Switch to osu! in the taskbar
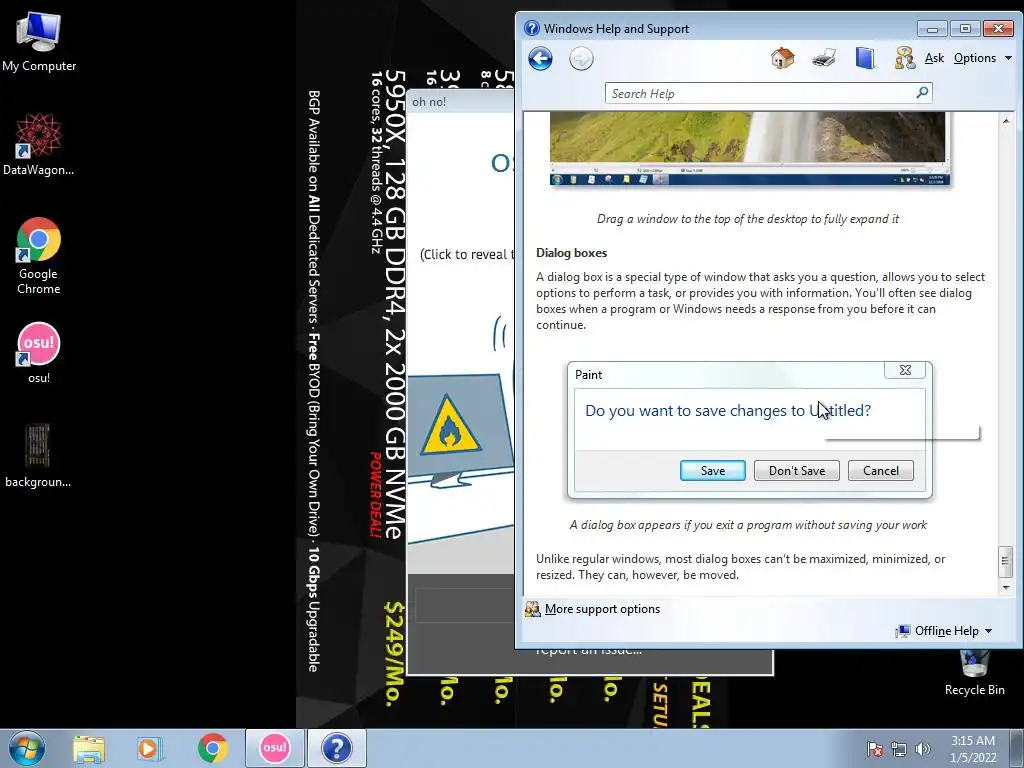The width and height of the screenshot is (1024, 768). (275, 748)
